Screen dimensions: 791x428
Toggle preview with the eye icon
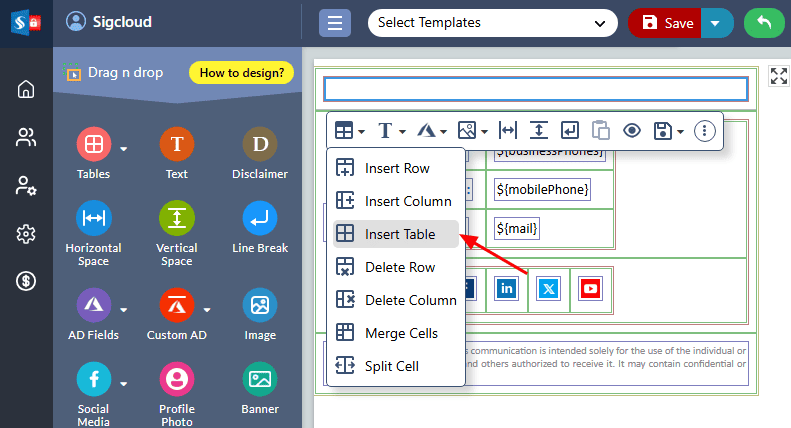click(x=631, y=130)
